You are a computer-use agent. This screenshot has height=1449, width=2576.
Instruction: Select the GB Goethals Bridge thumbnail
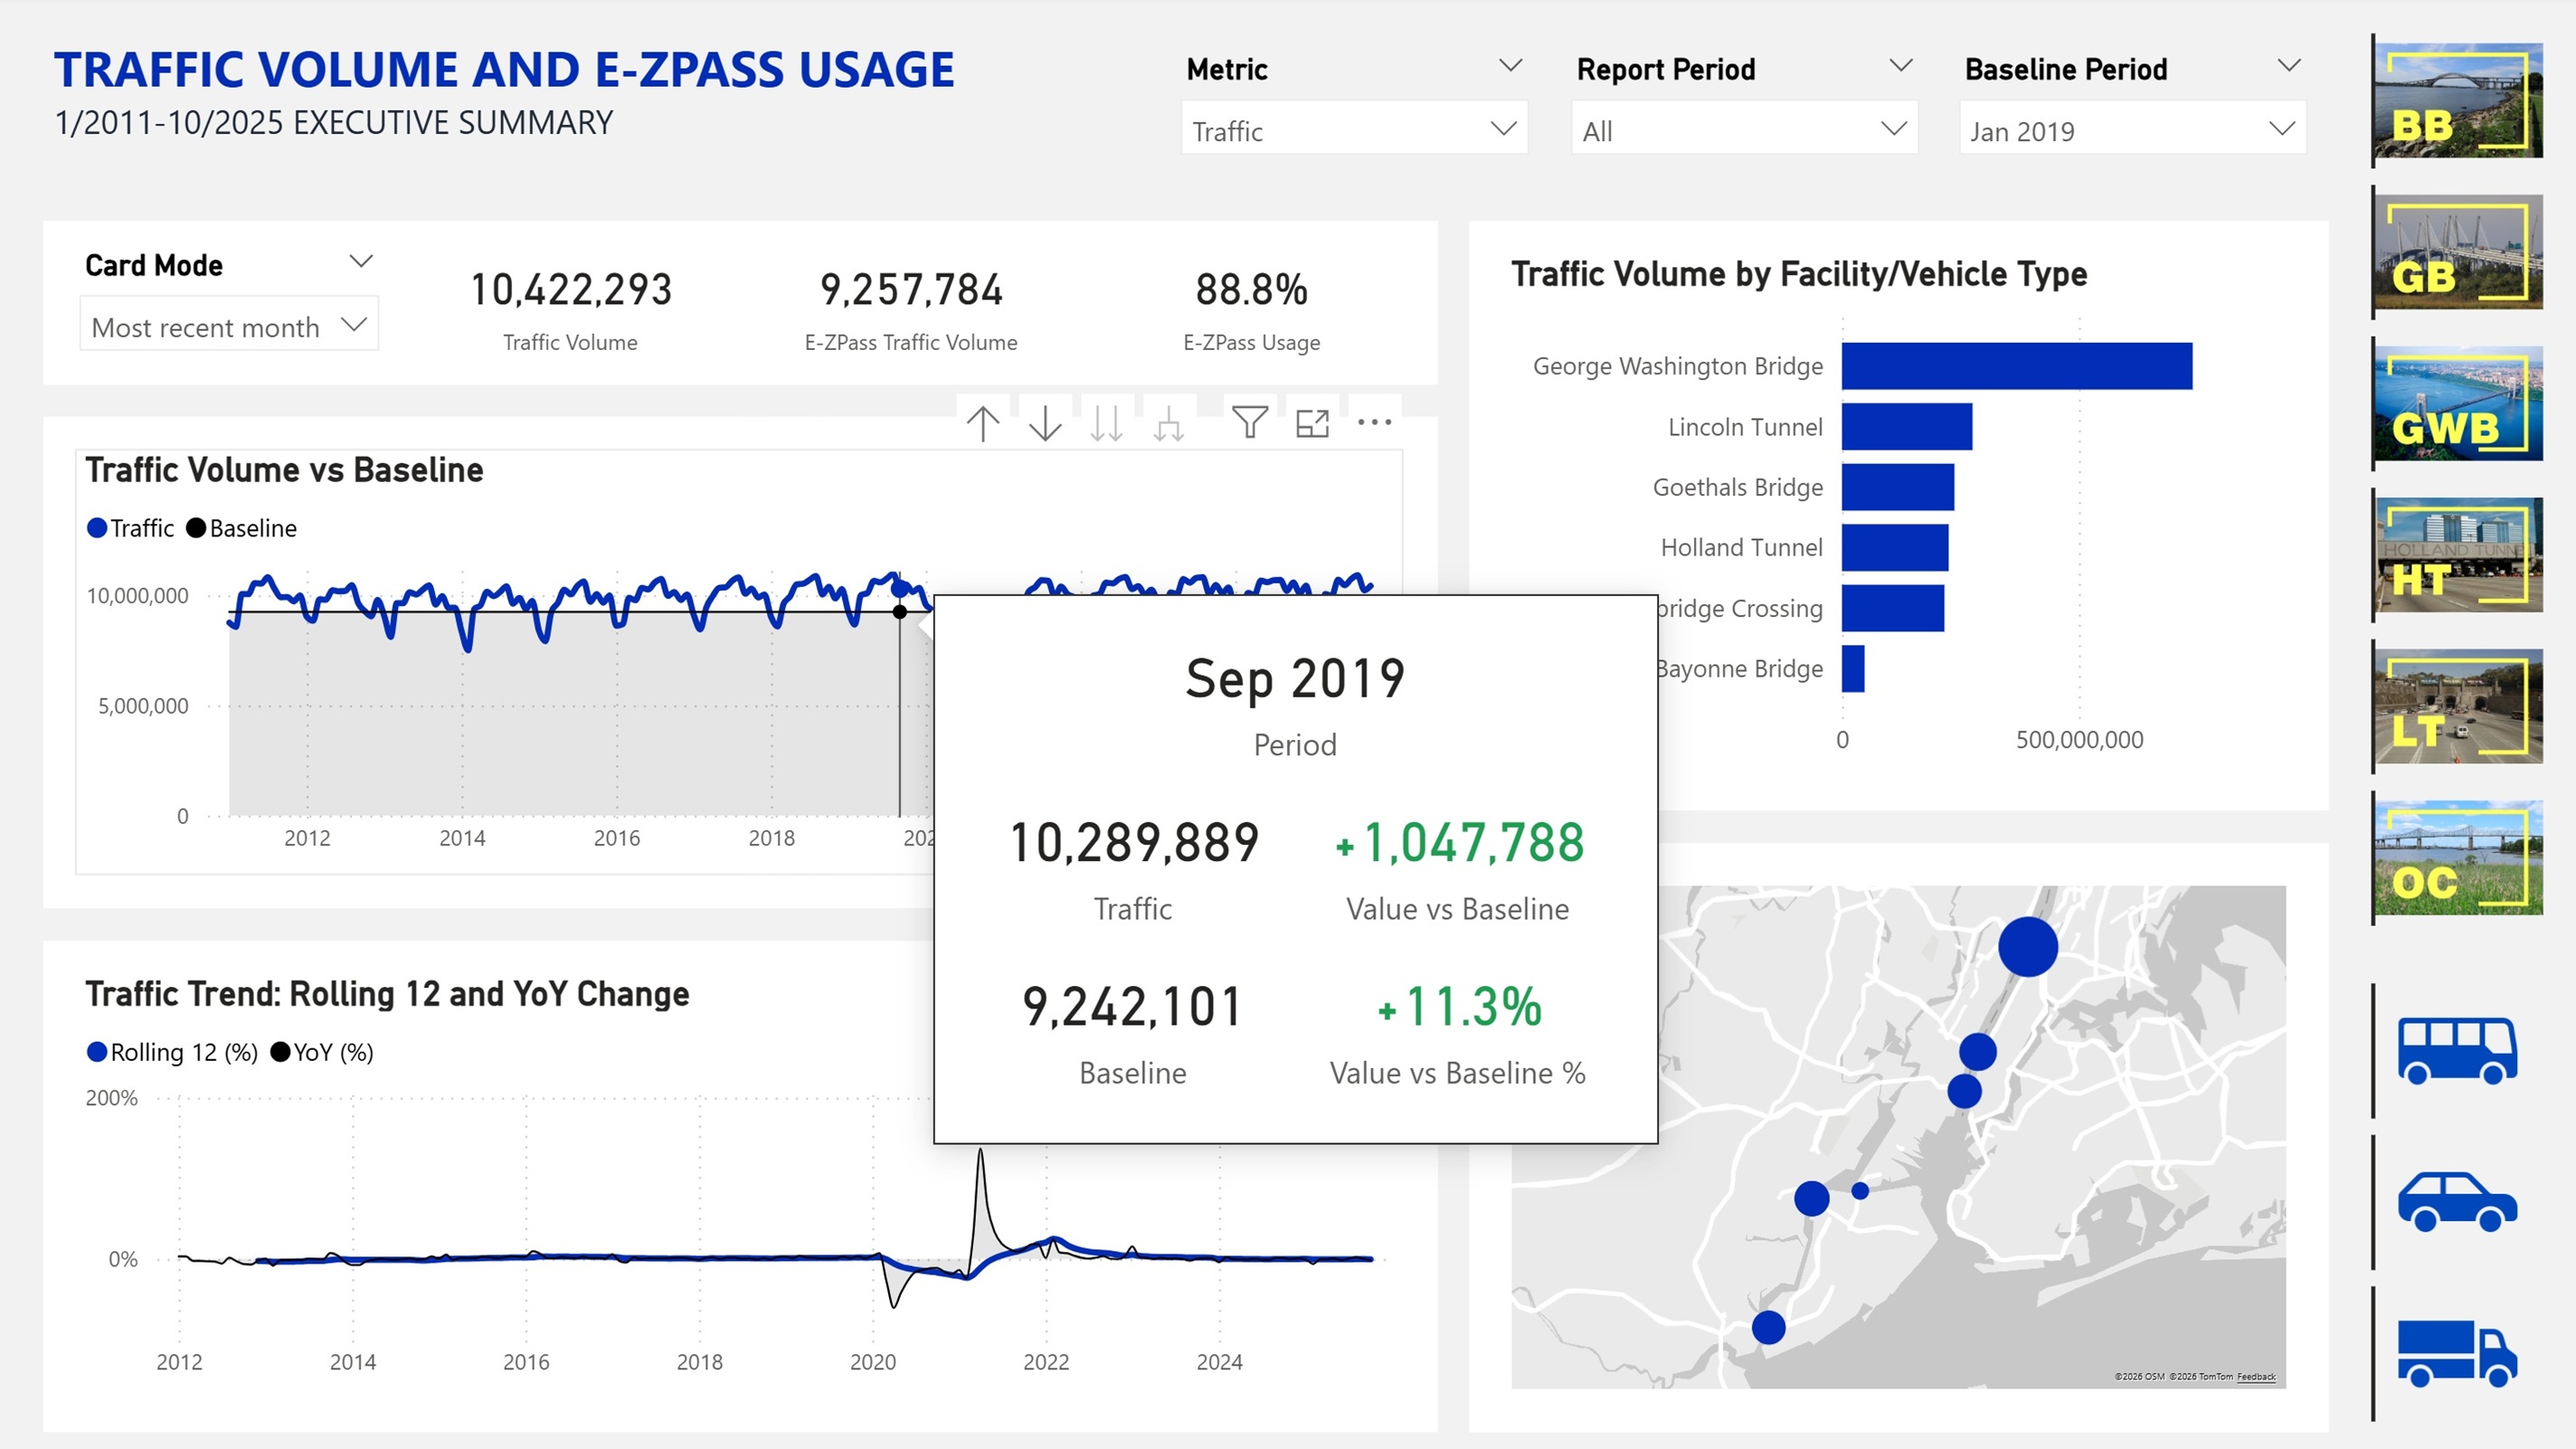tap(2458, 252)
